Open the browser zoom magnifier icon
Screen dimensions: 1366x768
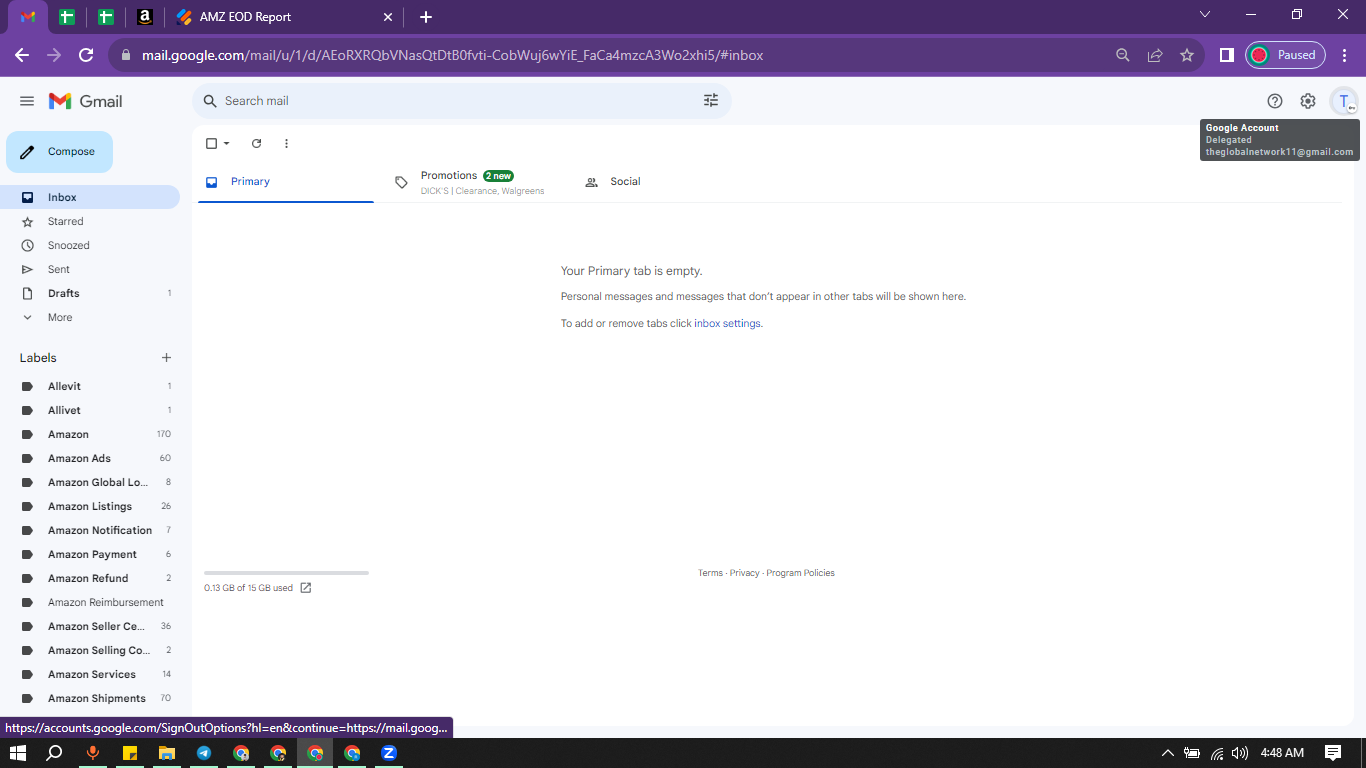[1123, 55]
